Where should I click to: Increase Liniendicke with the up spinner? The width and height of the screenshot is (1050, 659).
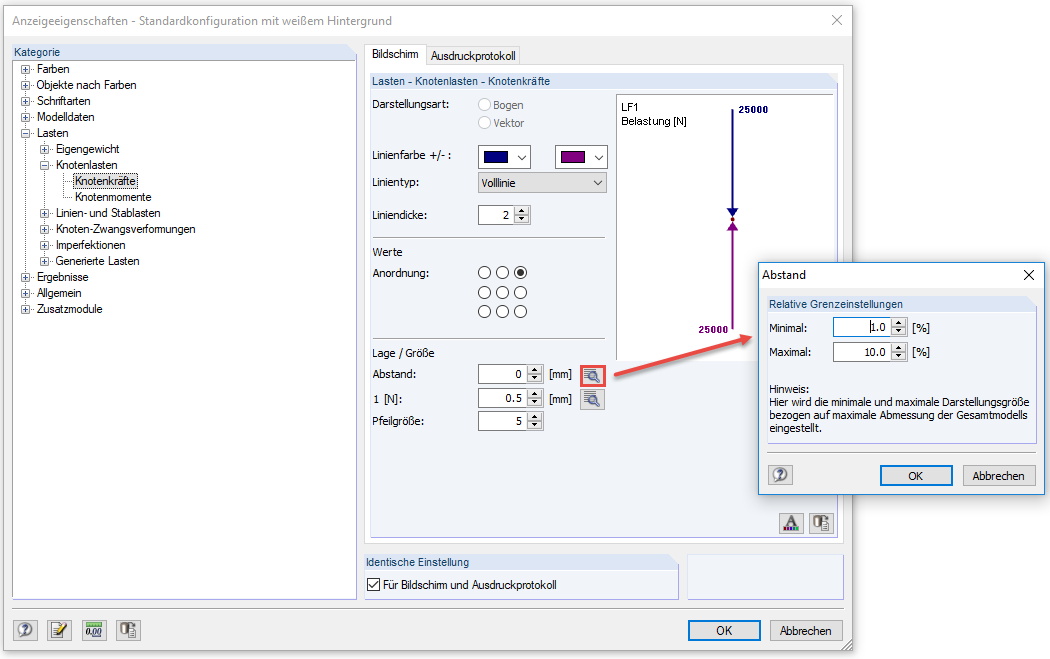(522, 211)
